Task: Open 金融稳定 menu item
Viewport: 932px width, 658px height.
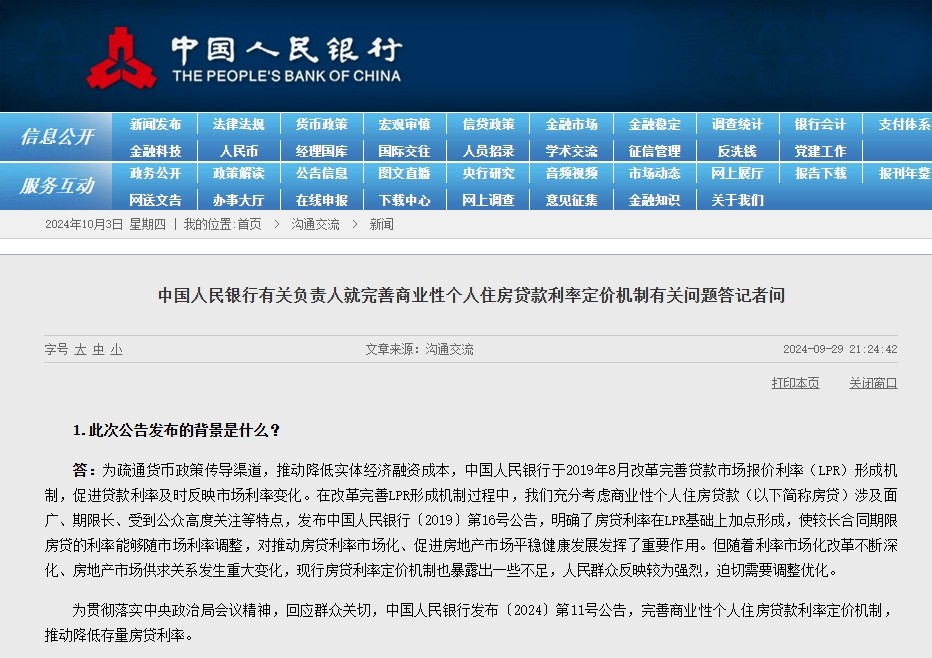Action: 654,124
